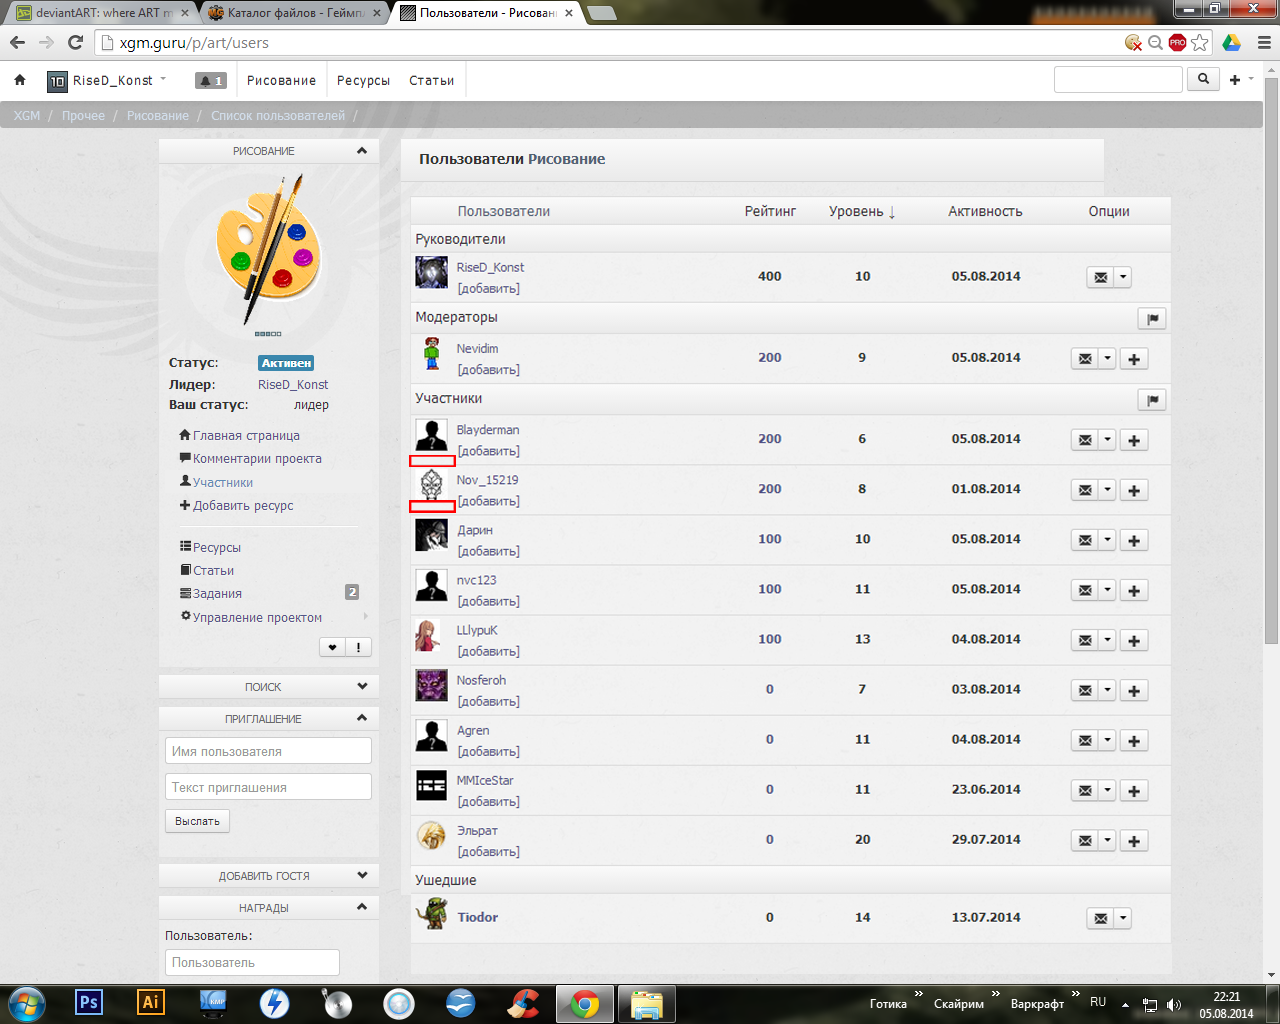Viewport: 1280px width, 1024px height.
Task: Expand the ДОБАВИТЬ ГОСТЯ panel
Action: click(362, 875)
